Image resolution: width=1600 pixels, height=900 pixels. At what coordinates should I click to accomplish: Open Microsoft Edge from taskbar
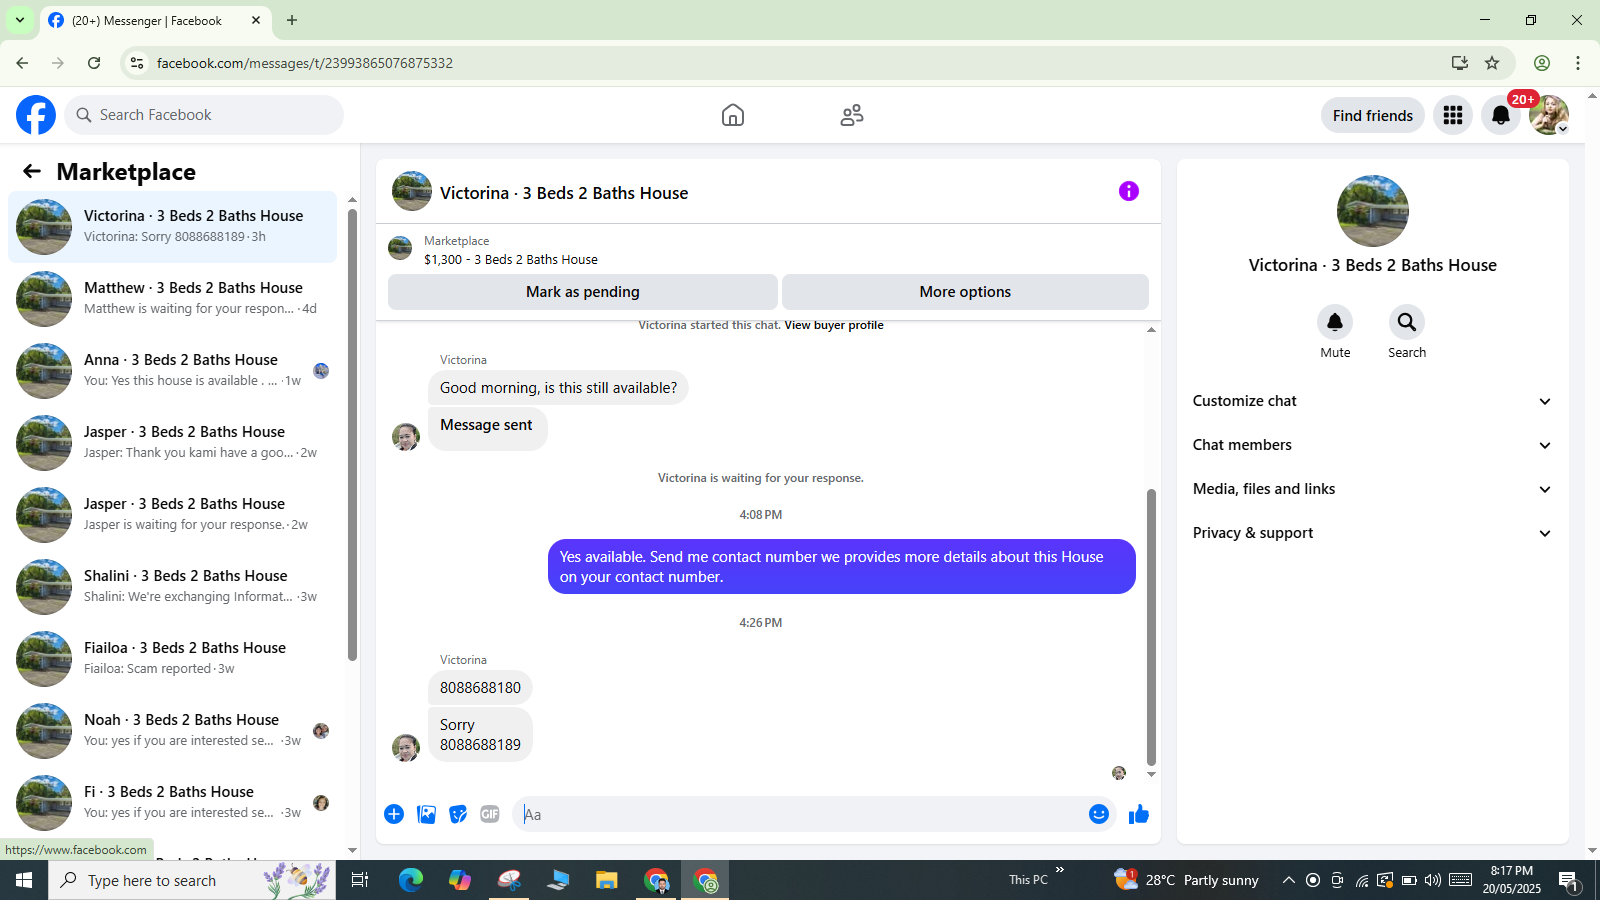tap(411, 880)
